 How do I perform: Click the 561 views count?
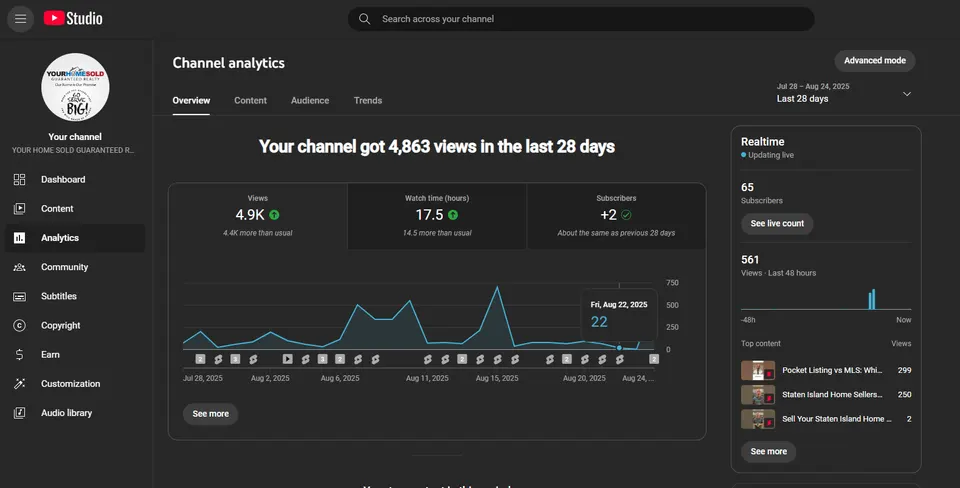pos(750,260)
